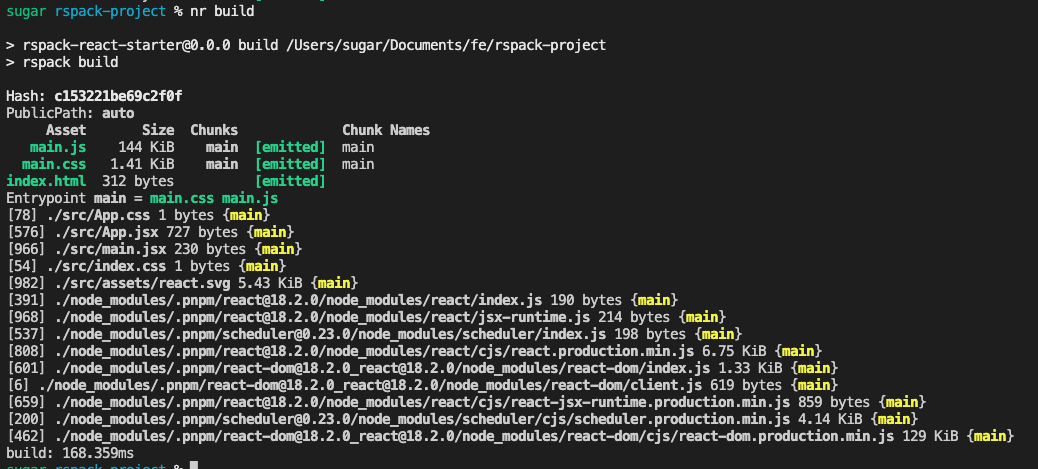Click the react-dom/client.js 619 bytes line
Screen dimensions: 1038x469
[422, 385]
